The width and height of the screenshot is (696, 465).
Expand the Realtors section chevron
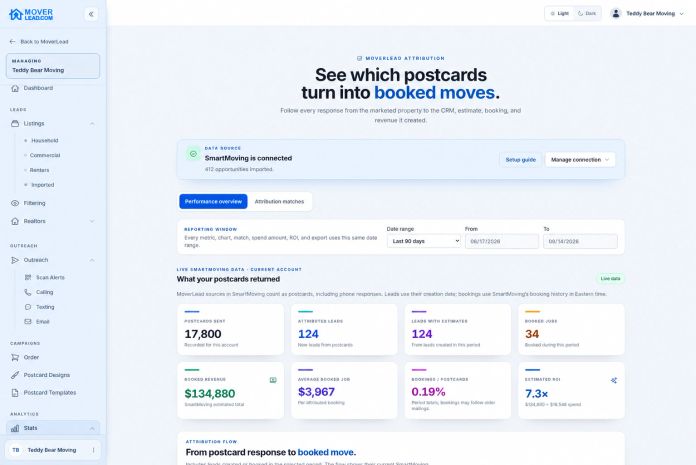92,221
